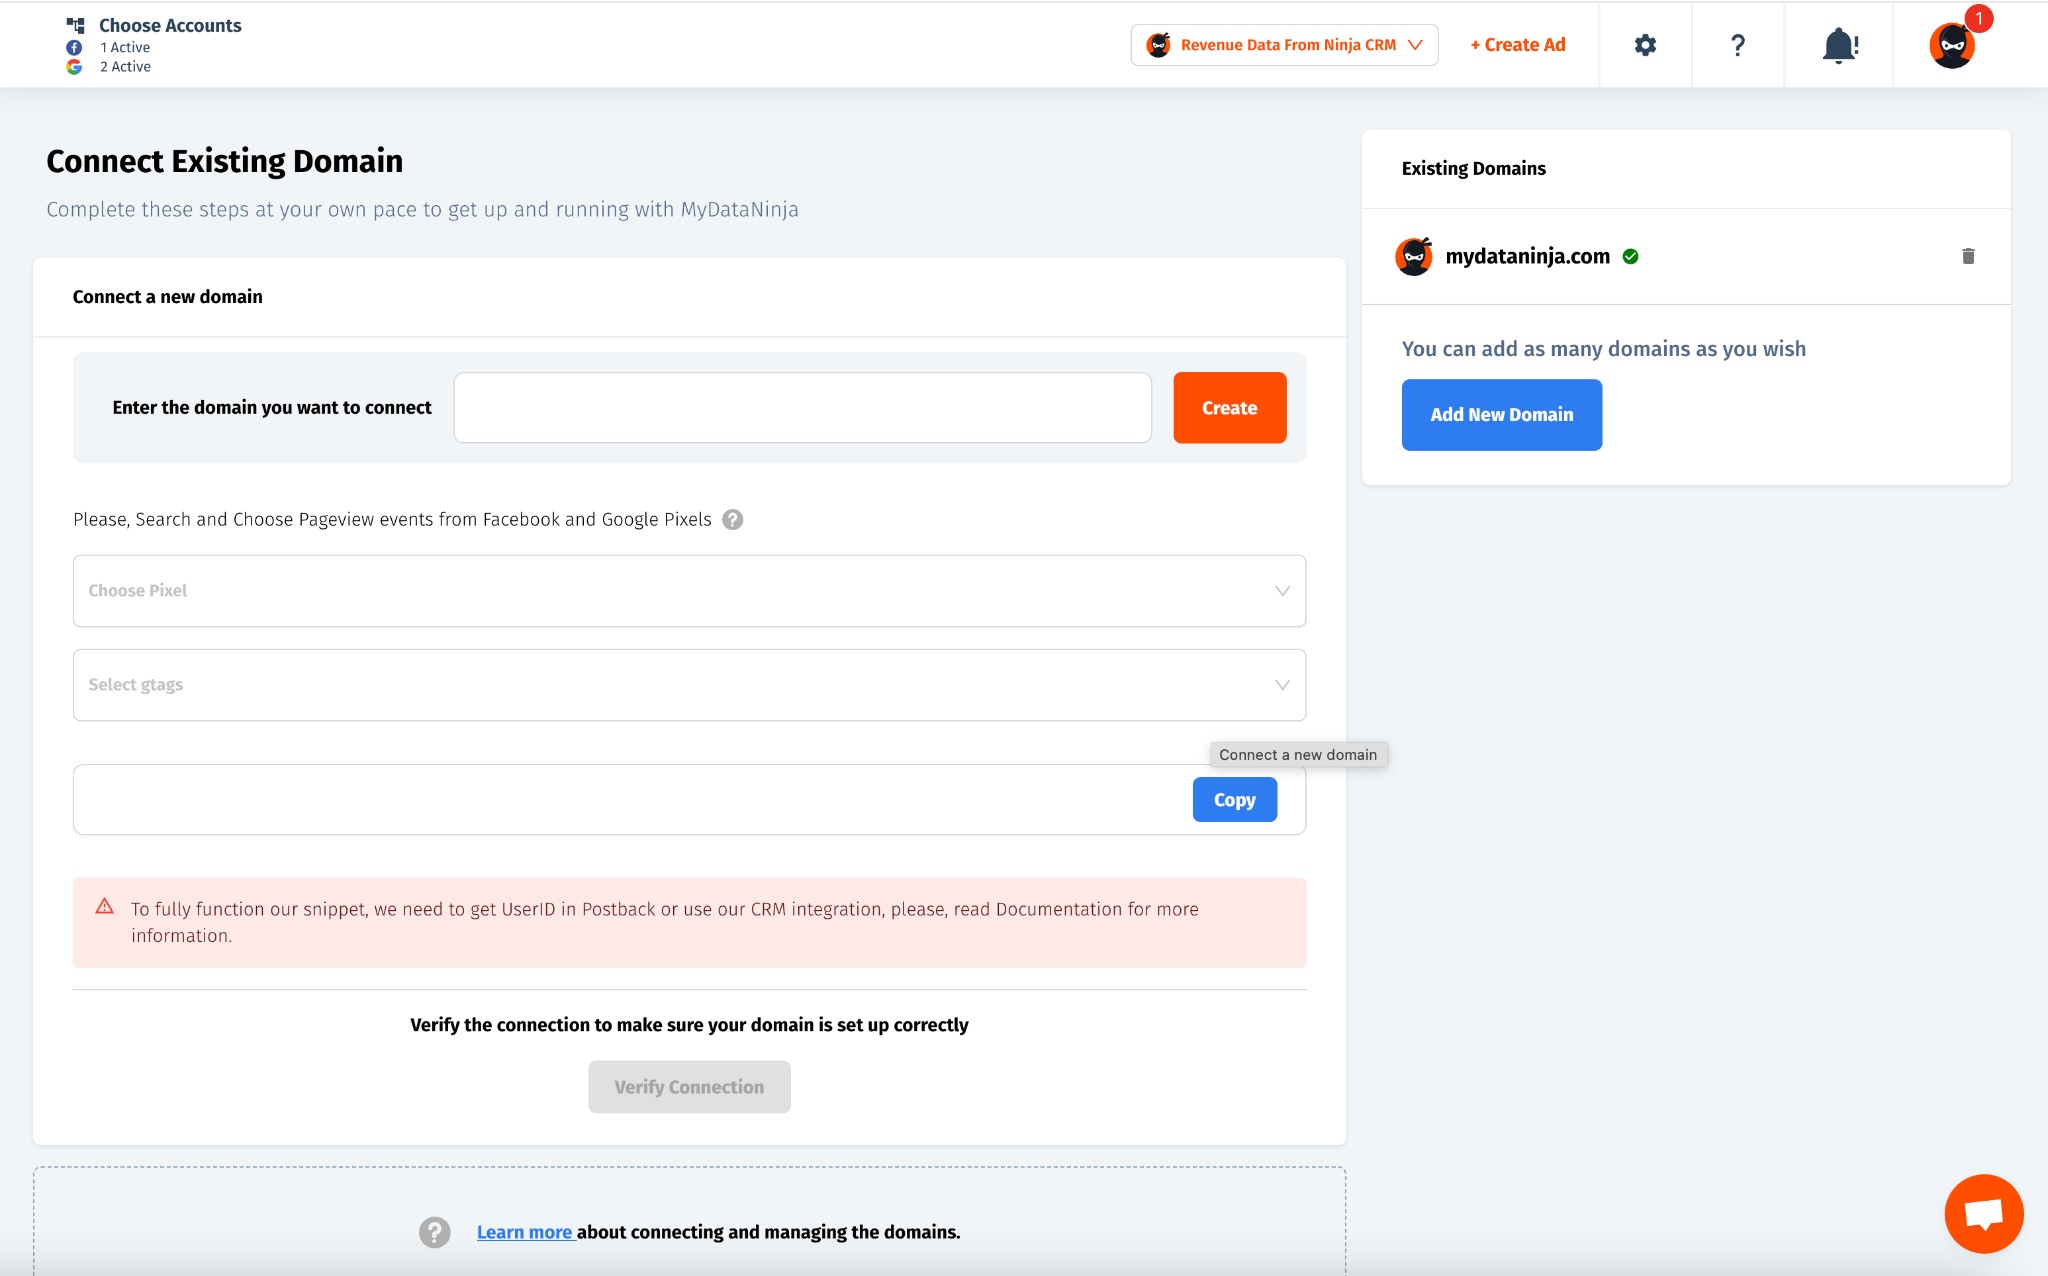This screenshot has width=2048, height=1276.
Task: Click gray question icon beside Learn more
Action: pos(434,1232)
